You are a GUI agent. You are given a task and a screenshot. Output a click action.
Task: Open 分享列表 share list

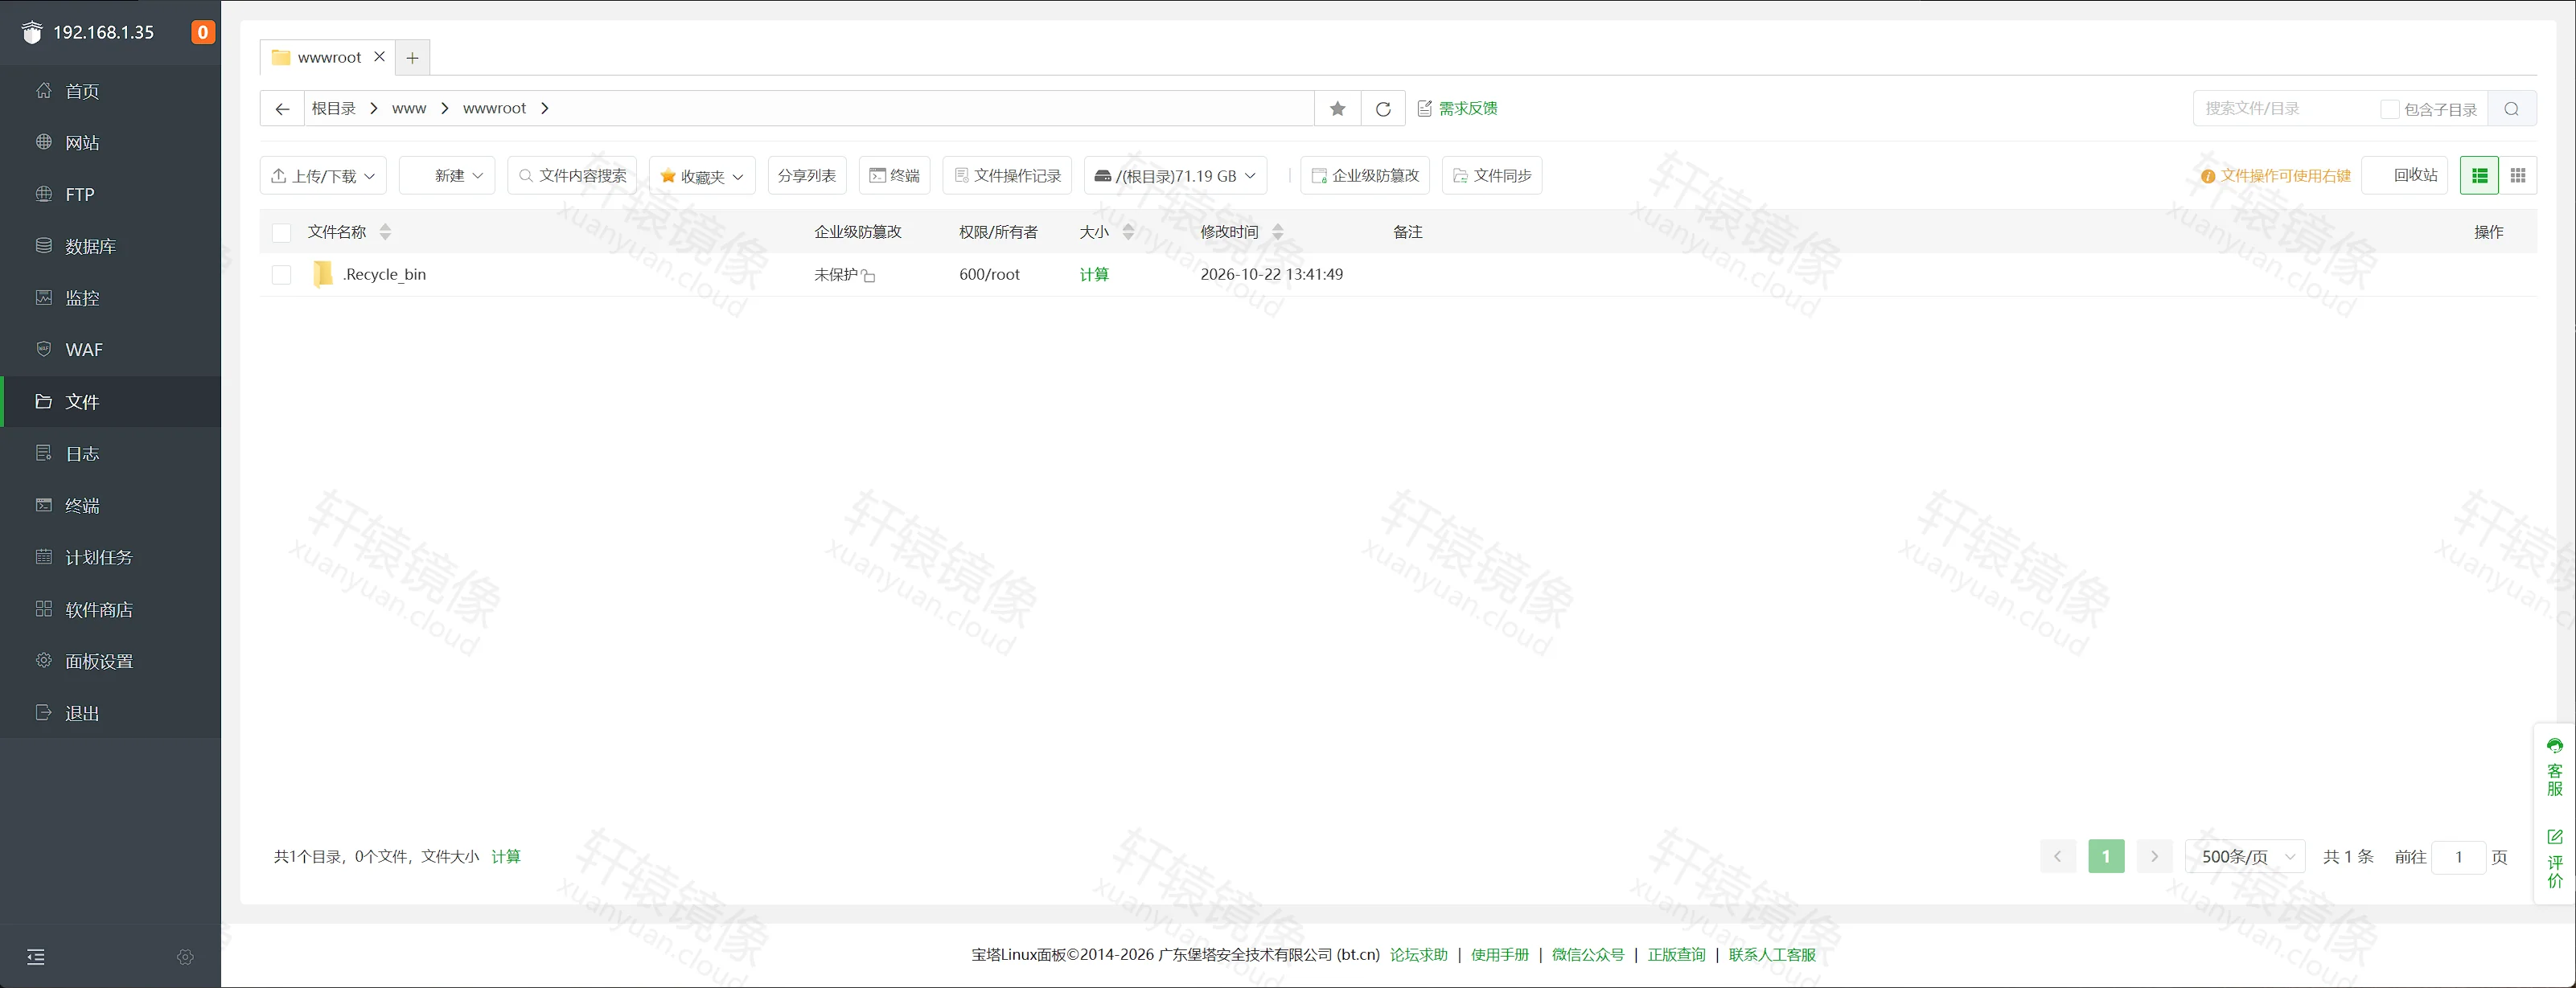pyautogui.click(x=807, y=176)
